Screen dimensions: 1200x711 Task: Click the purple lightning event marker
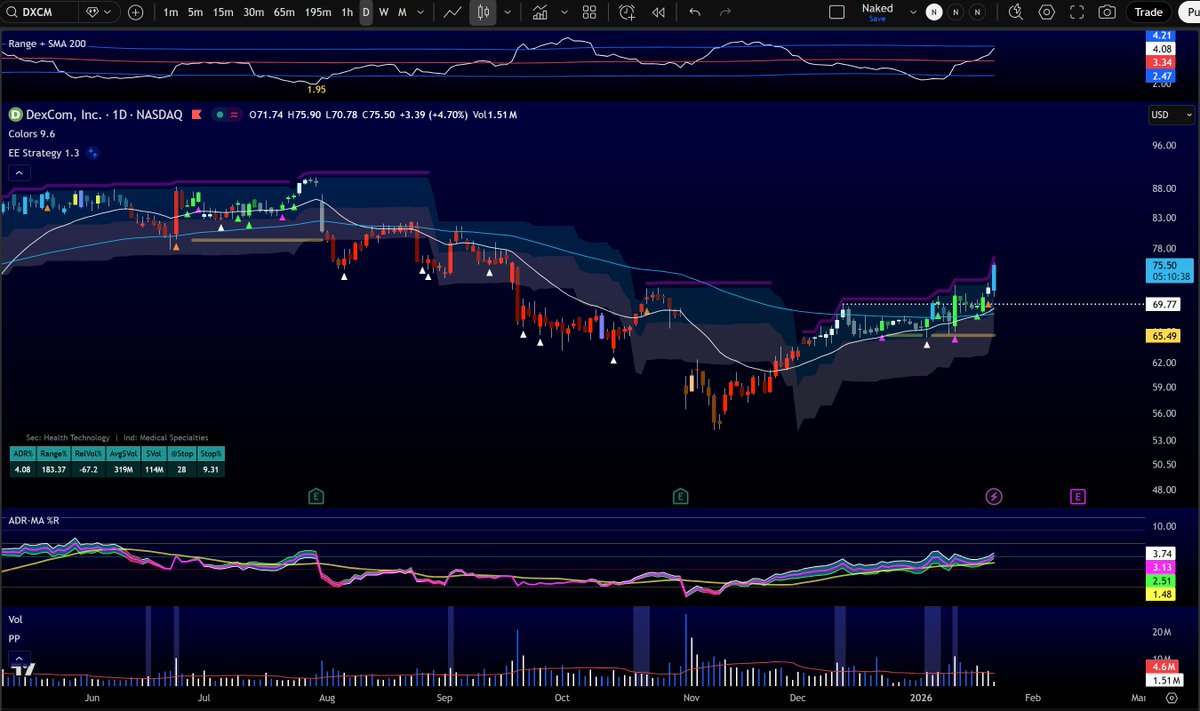993,495
